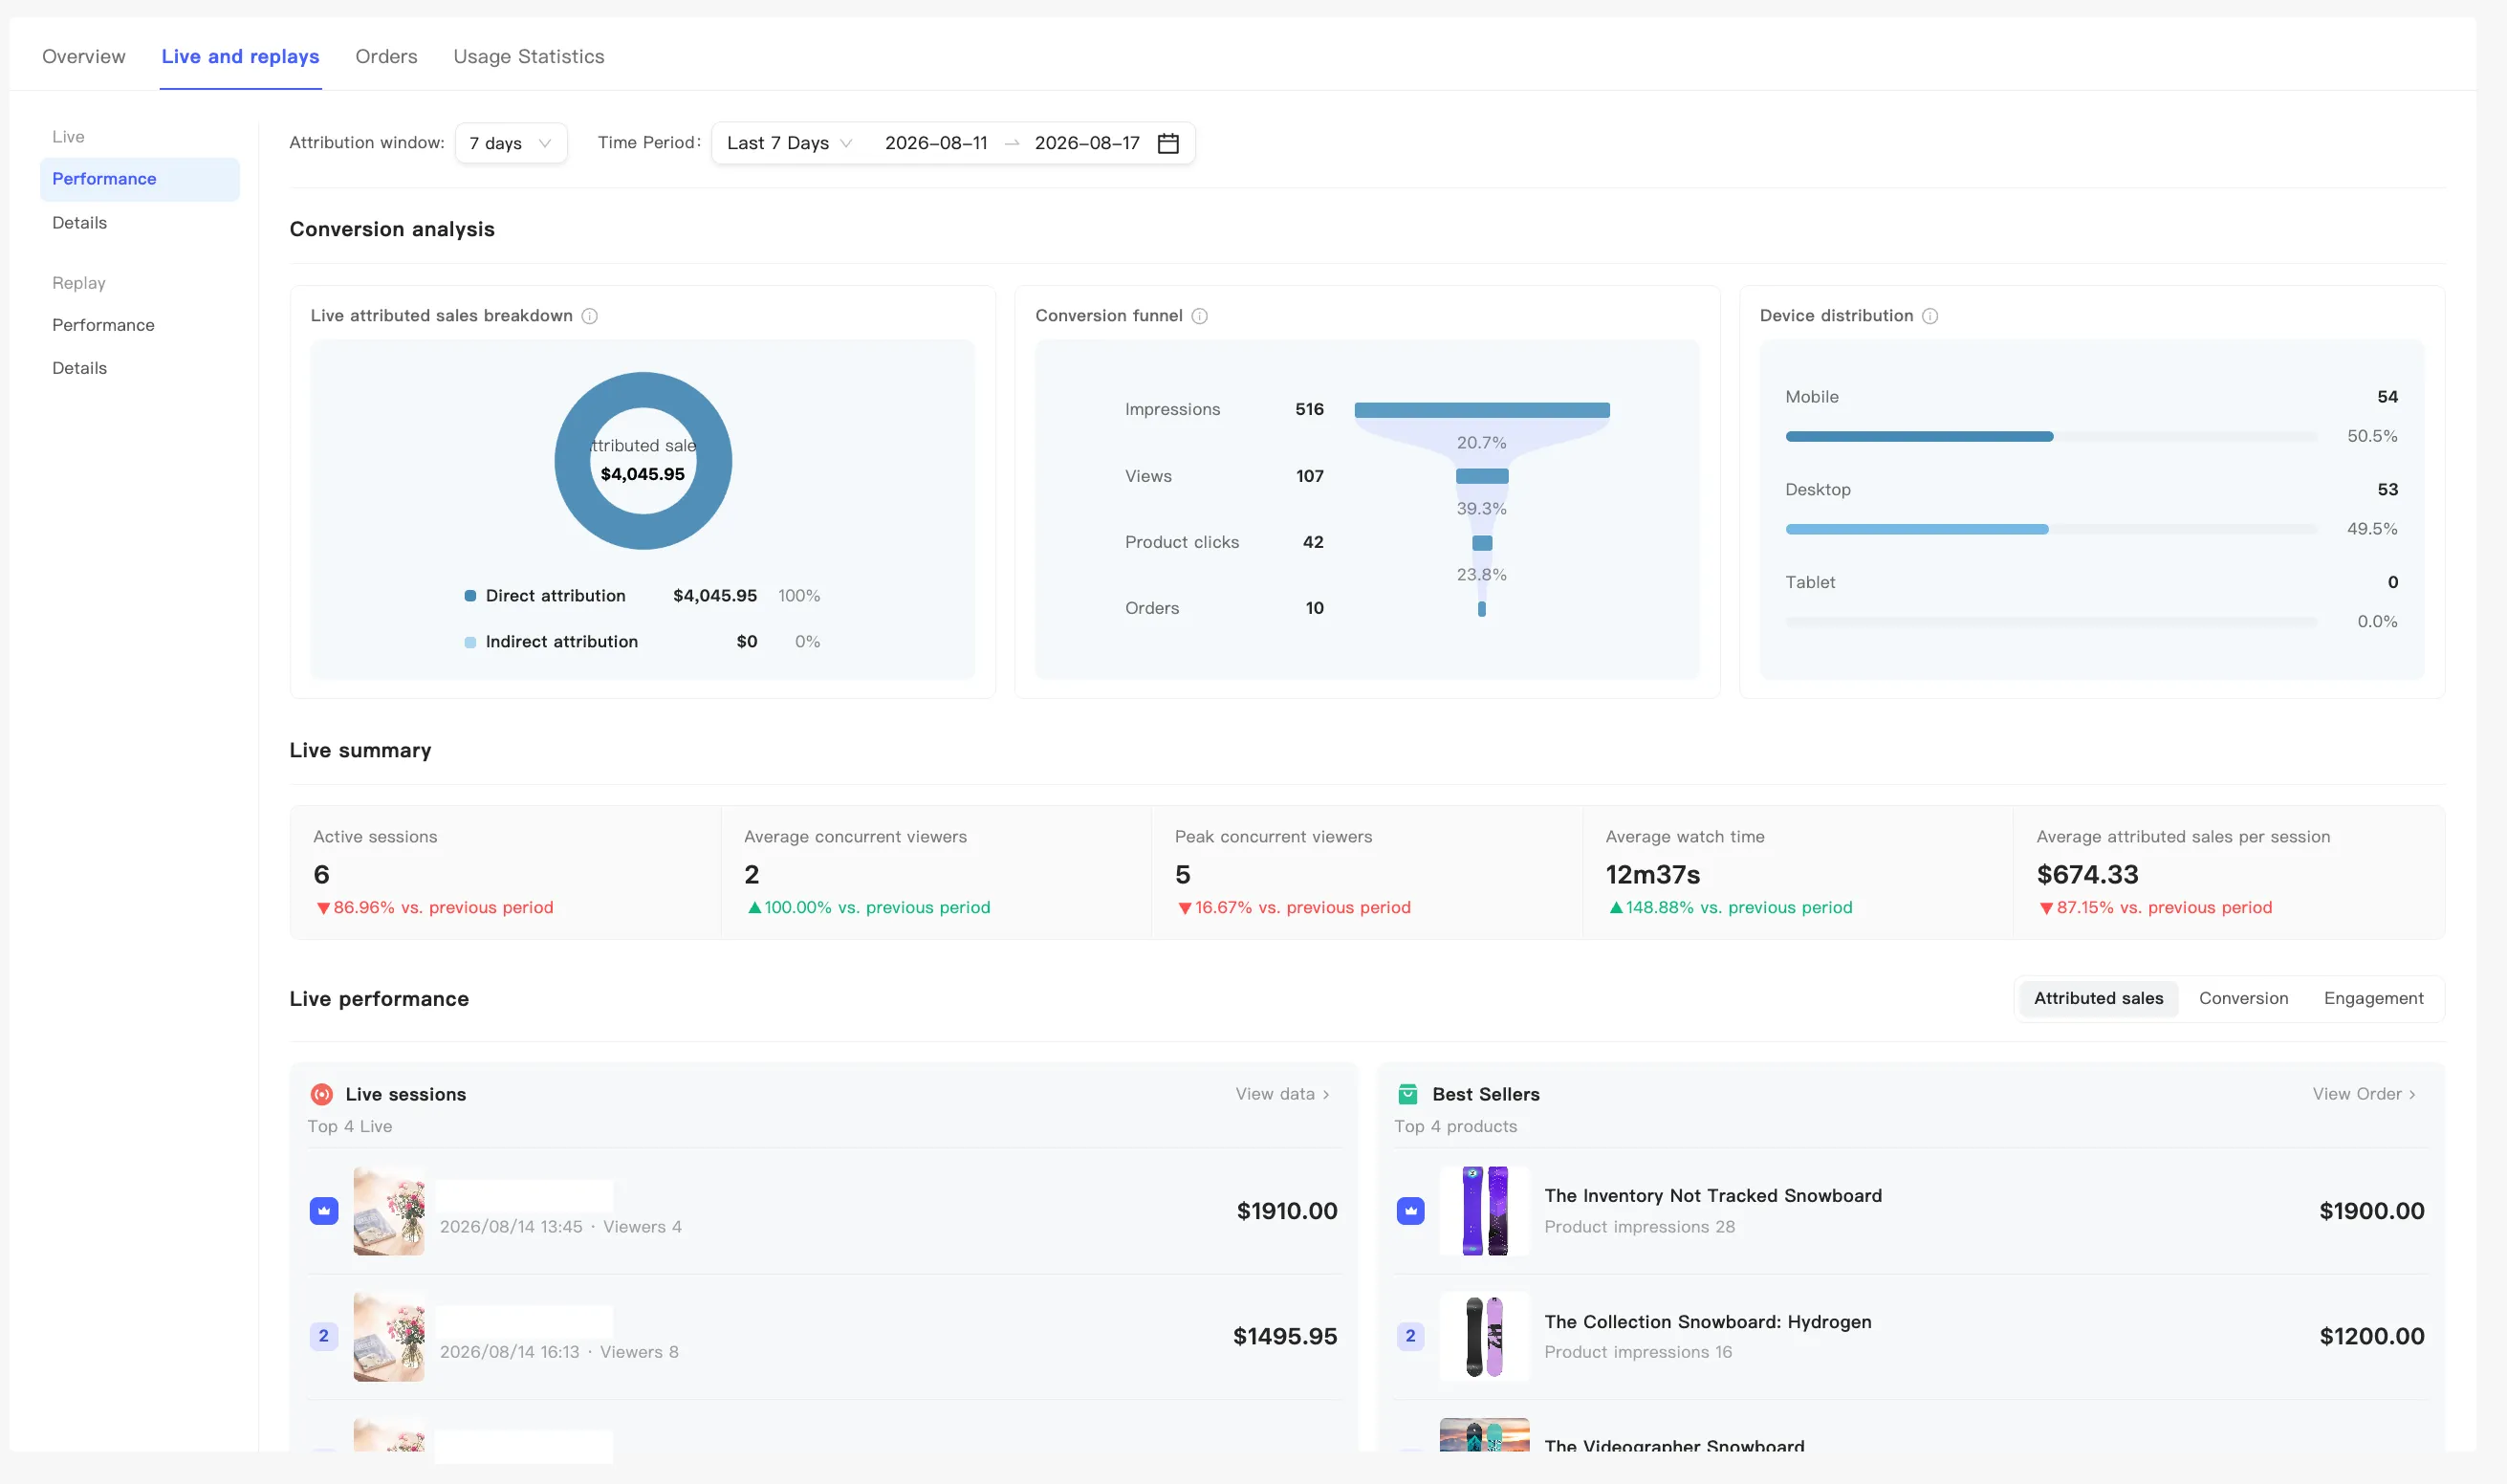Image resolution: width=2507 pixels, height=1484 pixels.
Task: Click the Mobile 50.5% percentage
Action: (2372, 436)
